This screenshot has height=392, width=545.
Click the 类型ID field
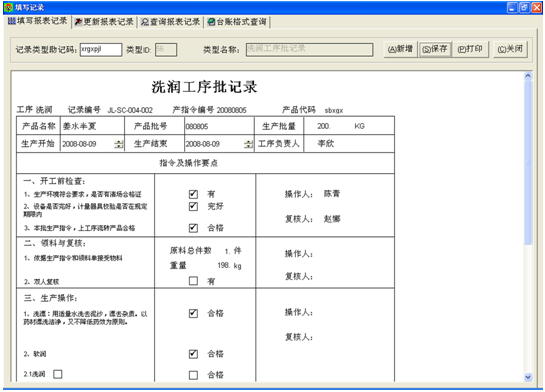[x=166, y=50]
